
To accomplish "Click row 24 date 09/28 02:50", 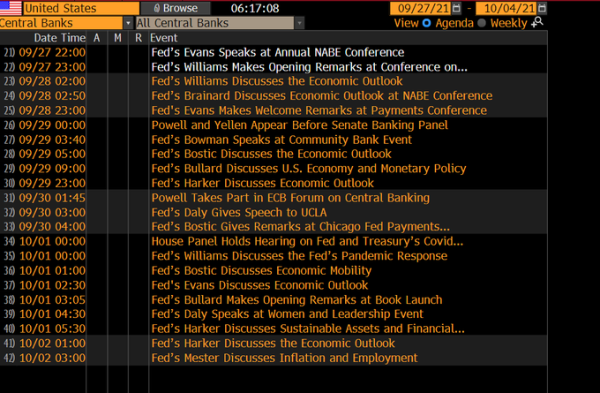I will click(52, 96).
